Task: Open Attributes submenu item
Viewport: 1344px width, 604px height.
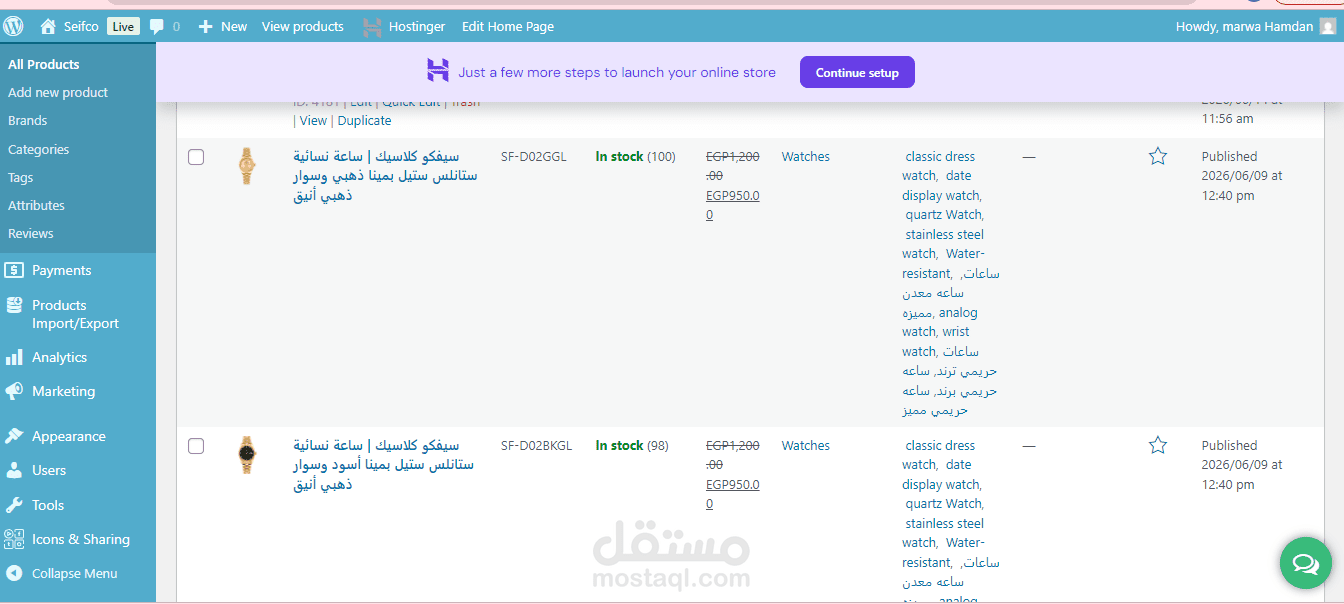Action: pos(37,205)
